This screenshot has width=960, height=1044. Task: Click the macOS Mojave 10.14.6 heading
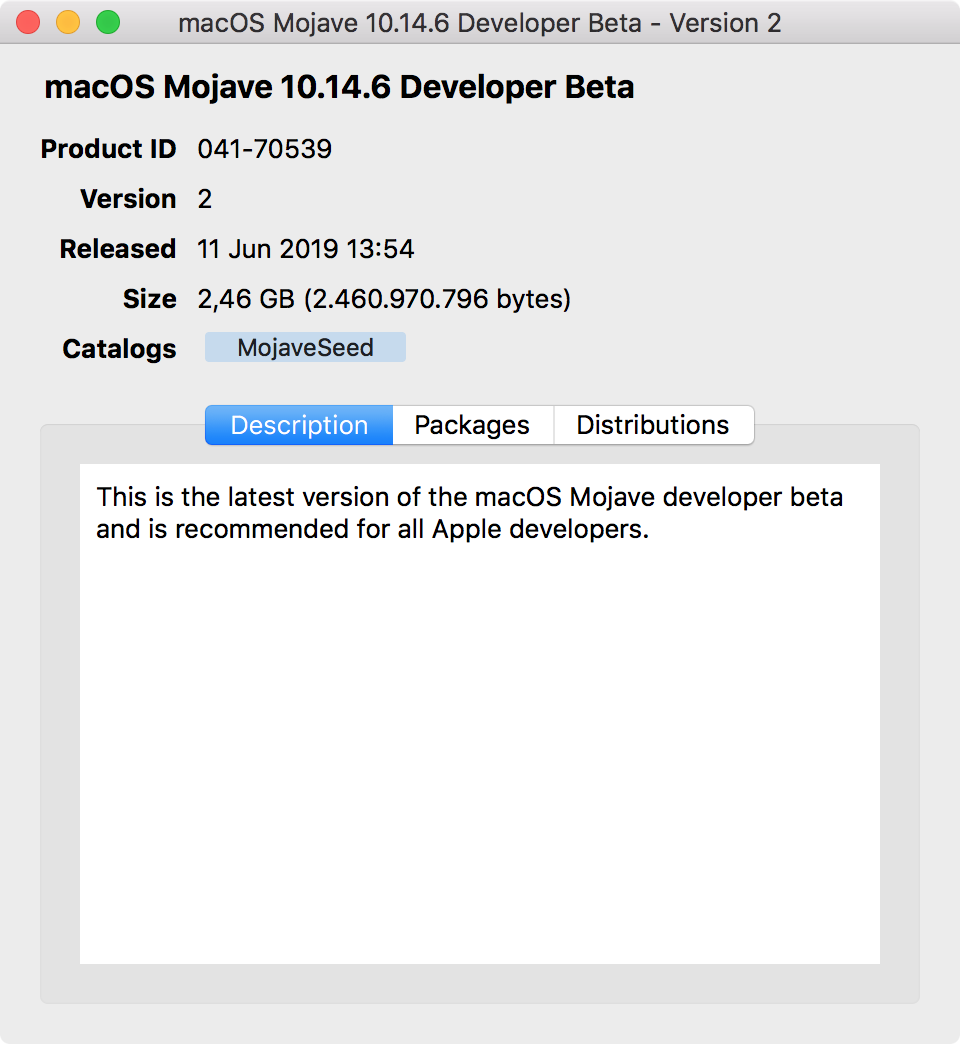[339, 87]
